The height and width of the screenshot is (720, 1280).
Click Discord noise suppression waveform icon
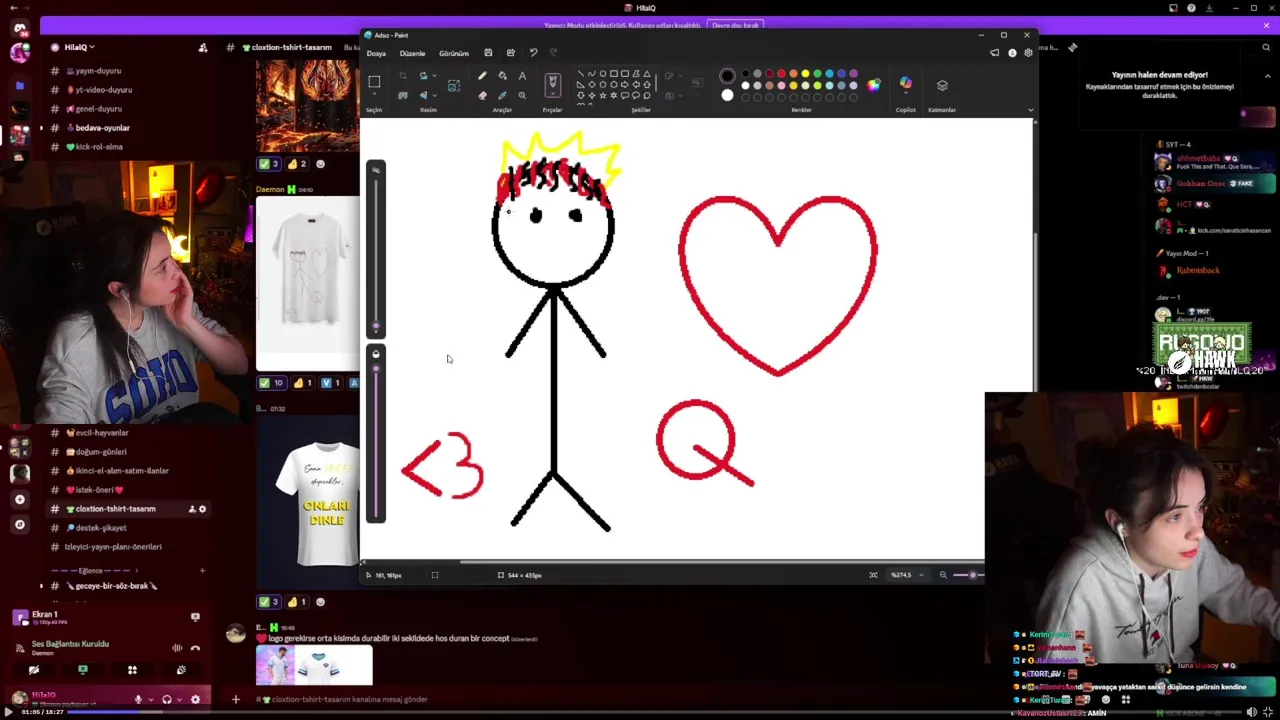(x=177, y=648)
